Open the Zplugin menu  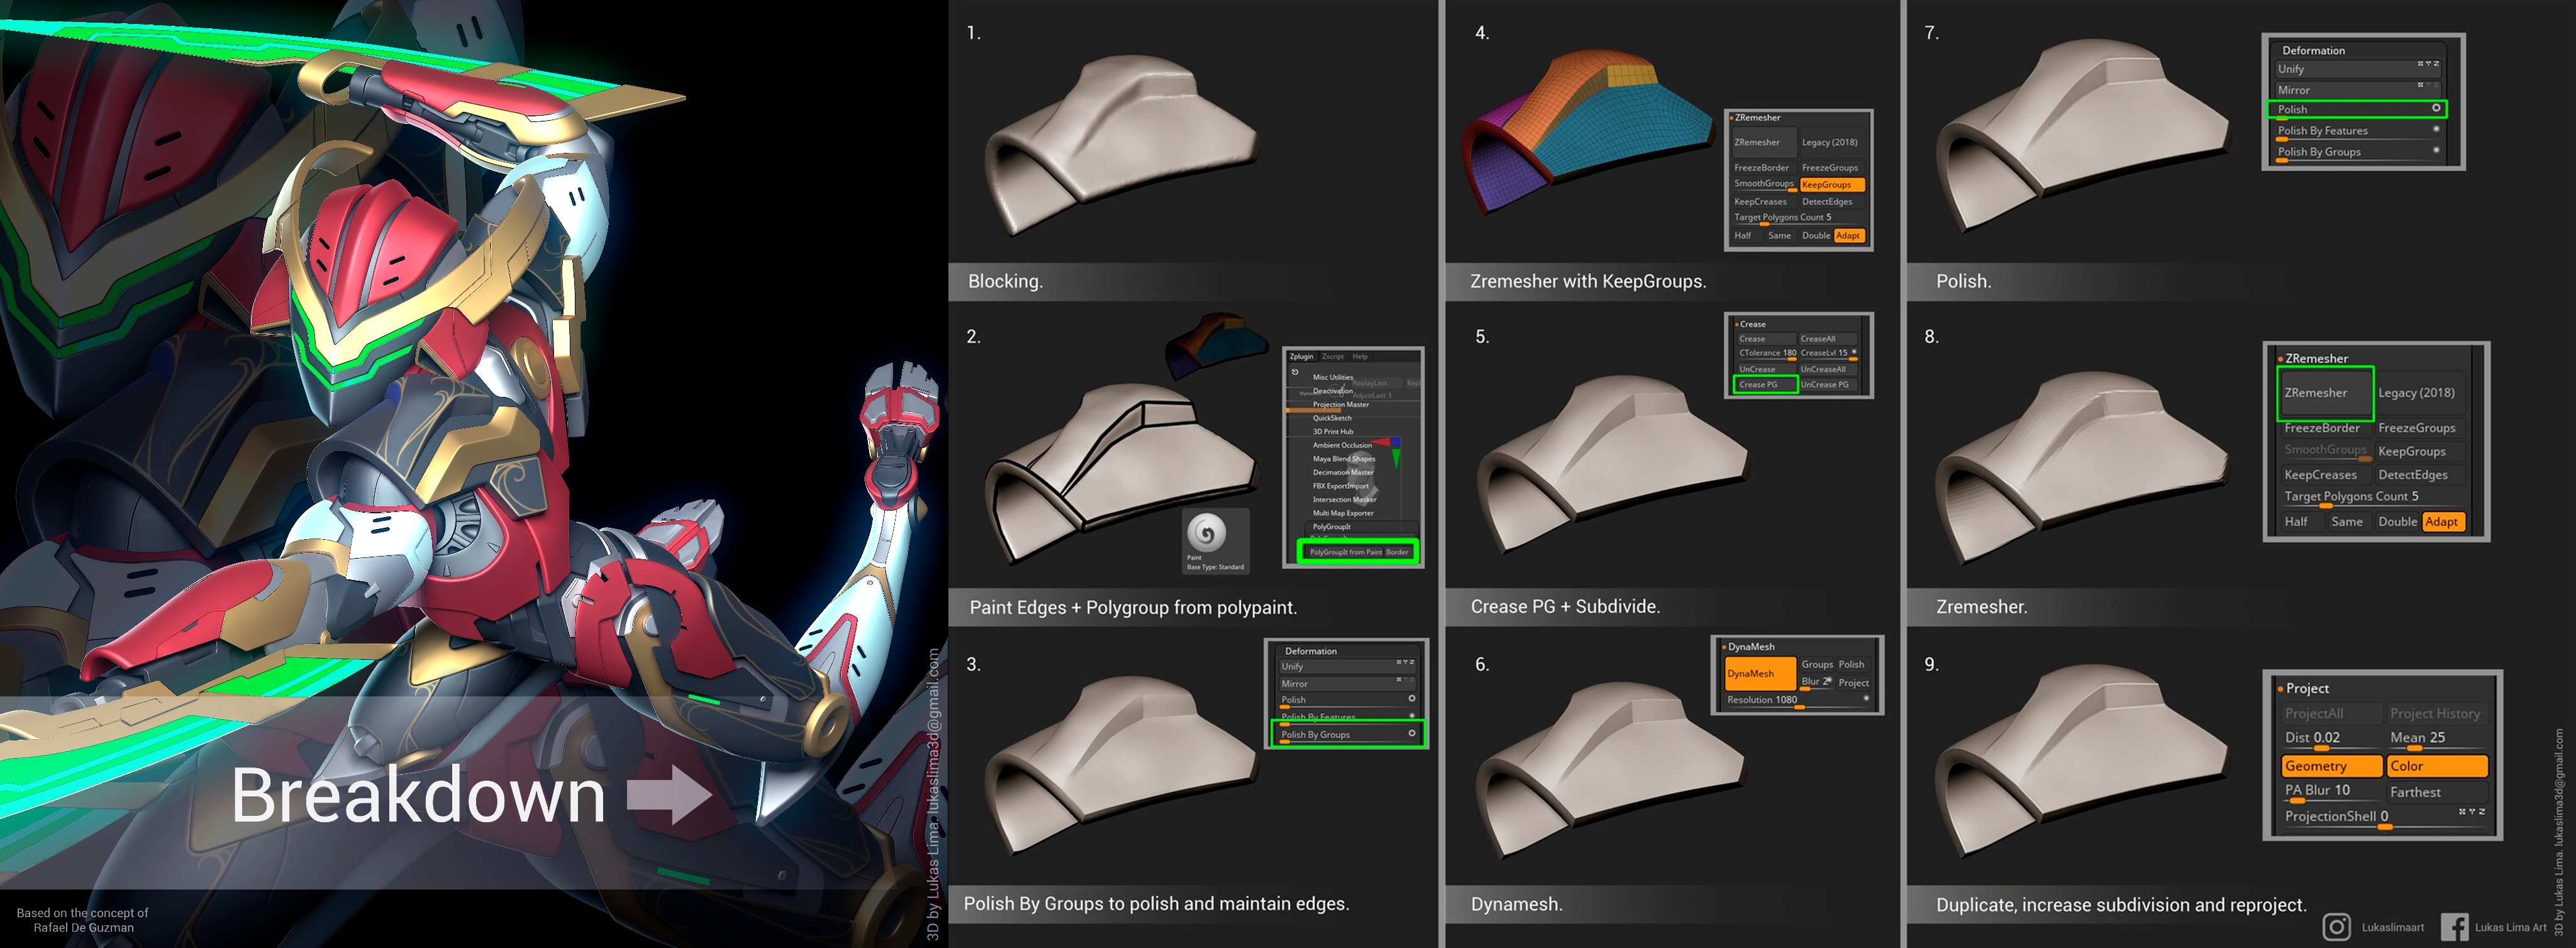point(1301,357)
